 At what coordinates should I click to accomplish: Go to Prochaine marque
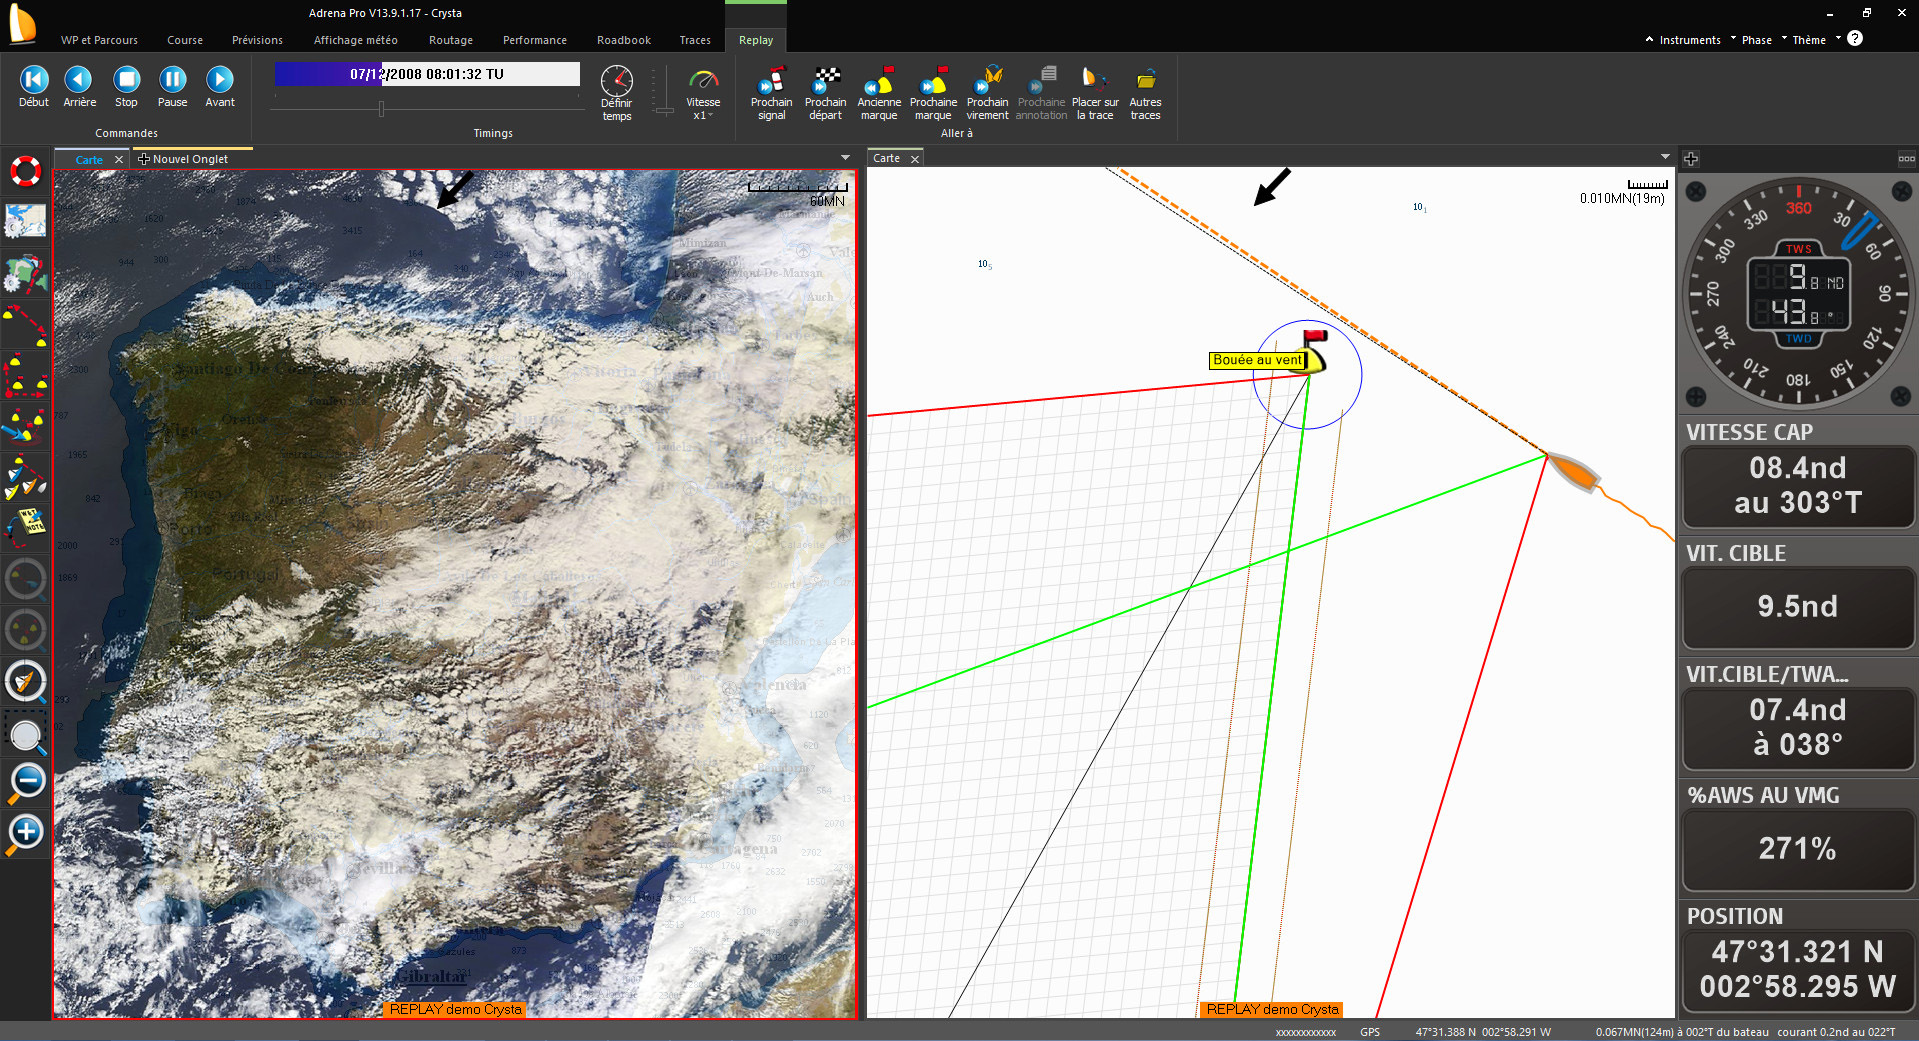click(x=933, y=93)
